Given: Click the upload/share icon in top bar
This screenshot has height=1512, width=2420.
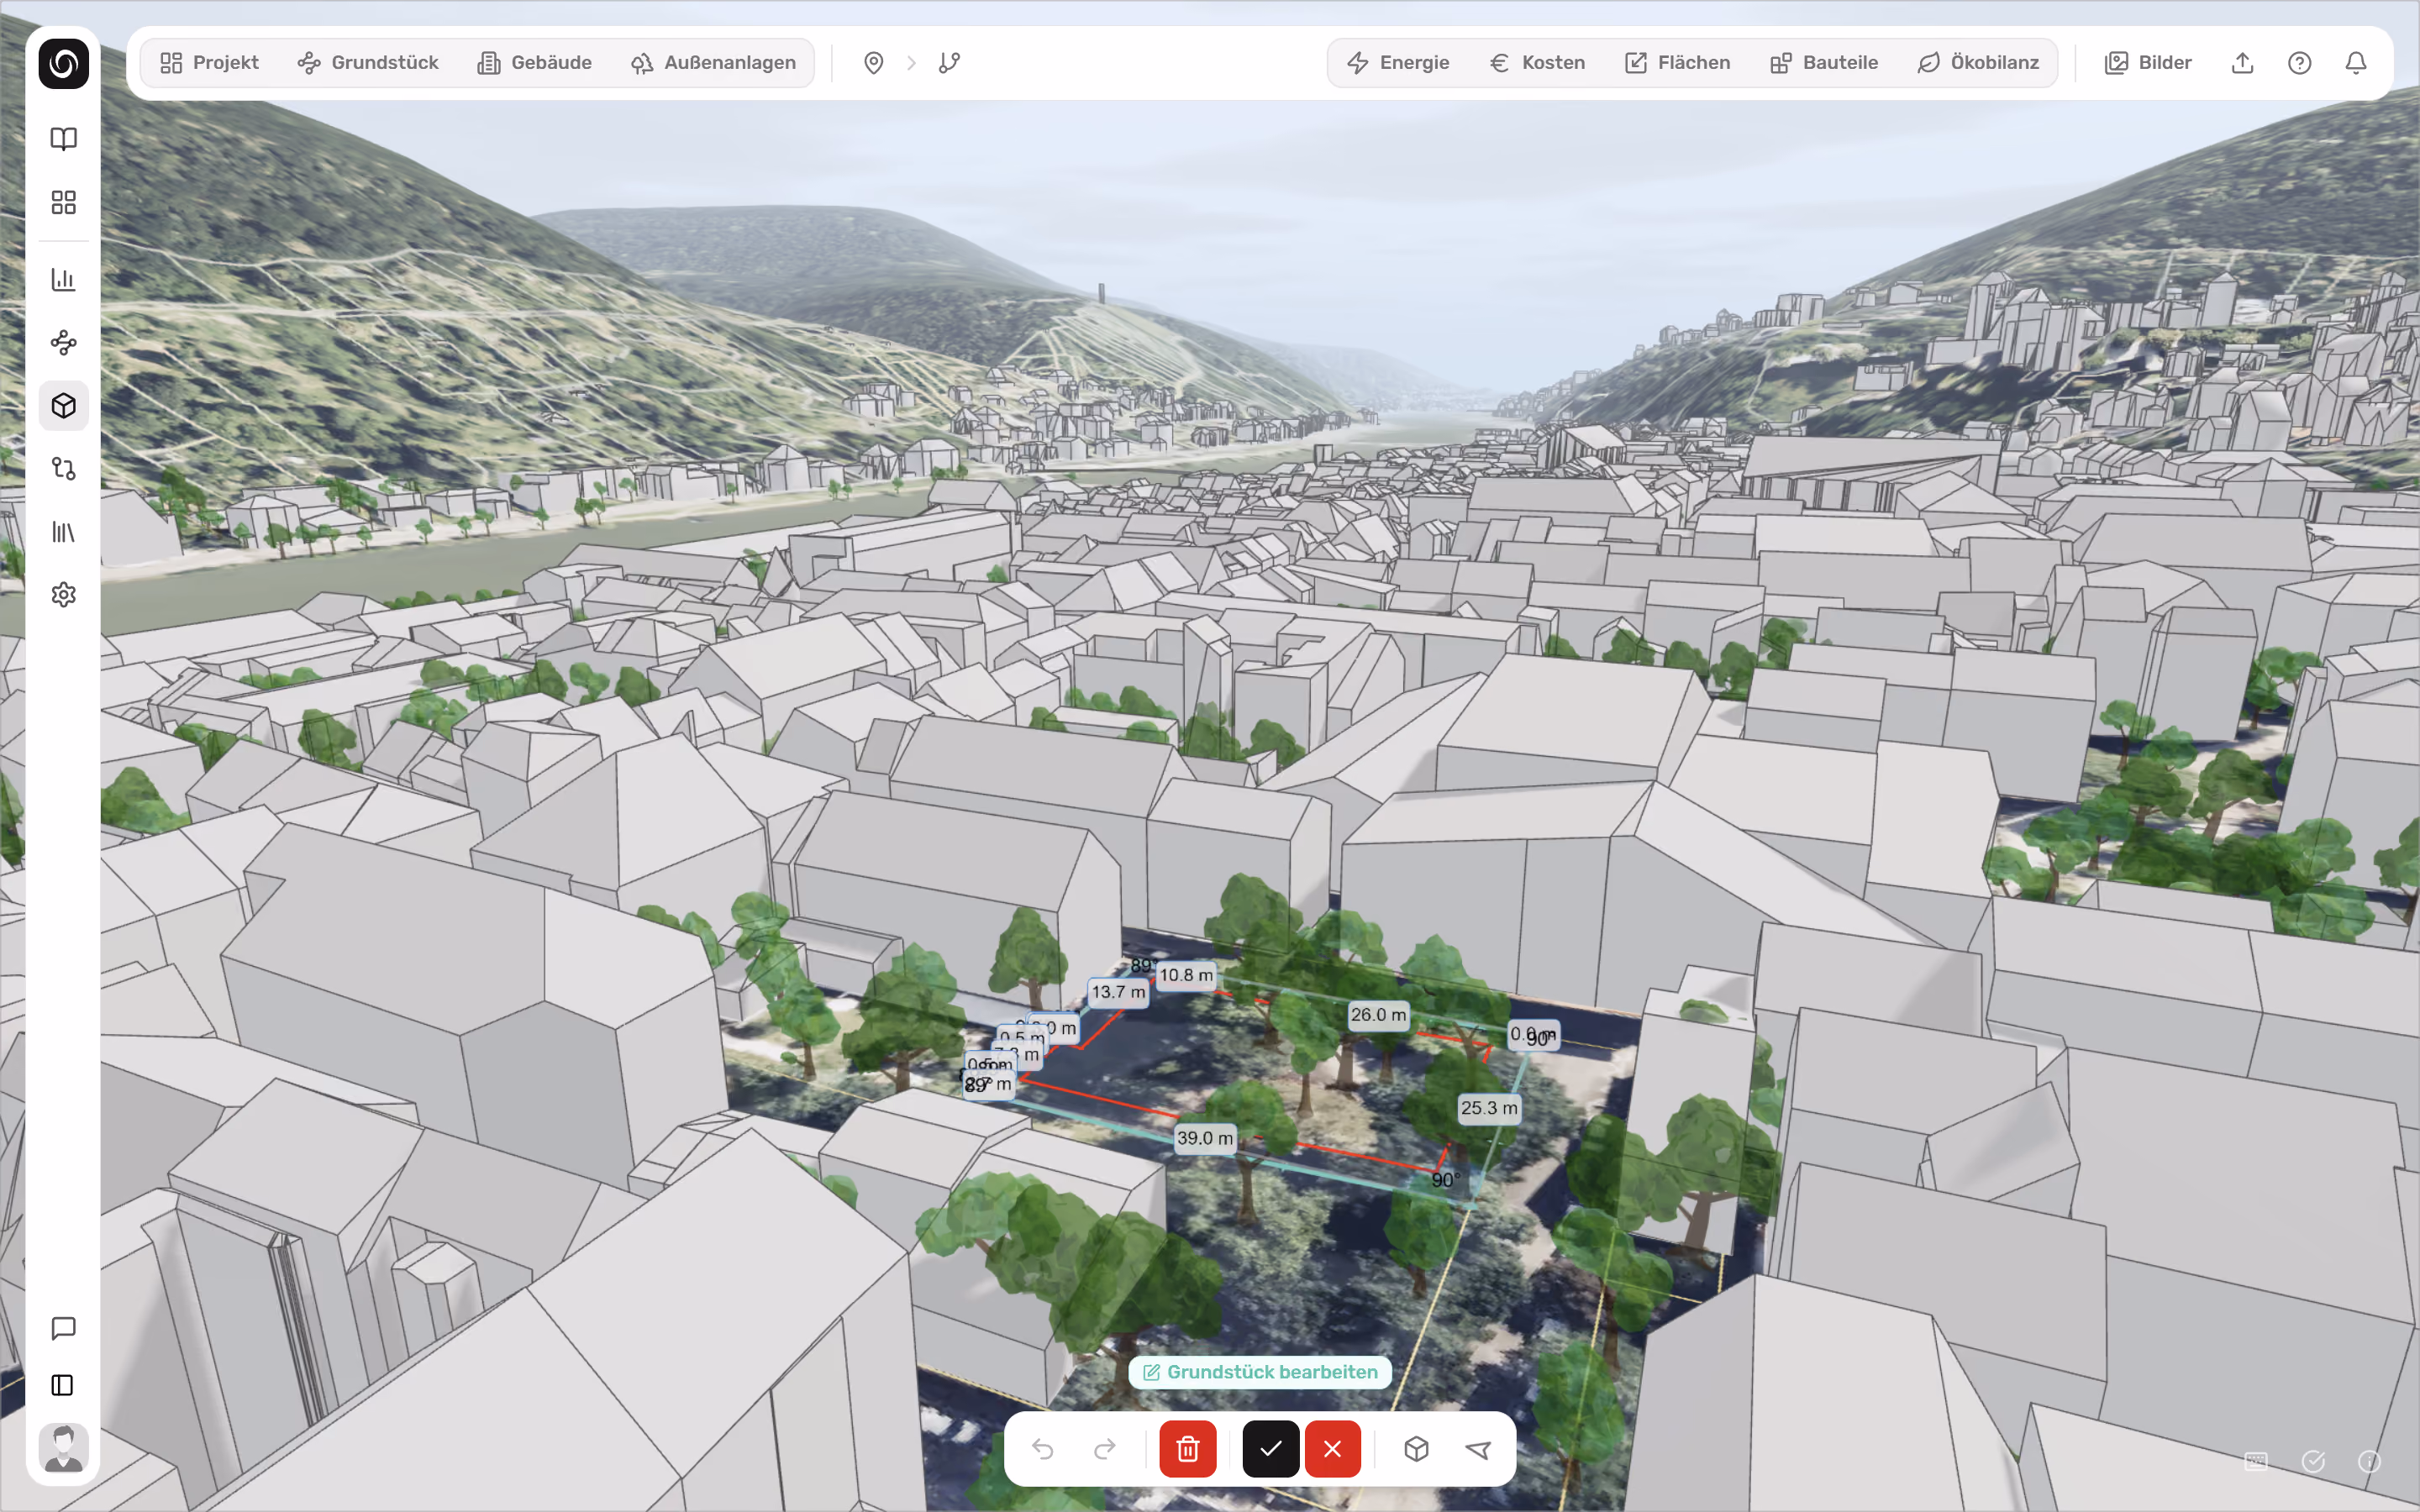Looking at the screenshot, I should [2243, 63].
